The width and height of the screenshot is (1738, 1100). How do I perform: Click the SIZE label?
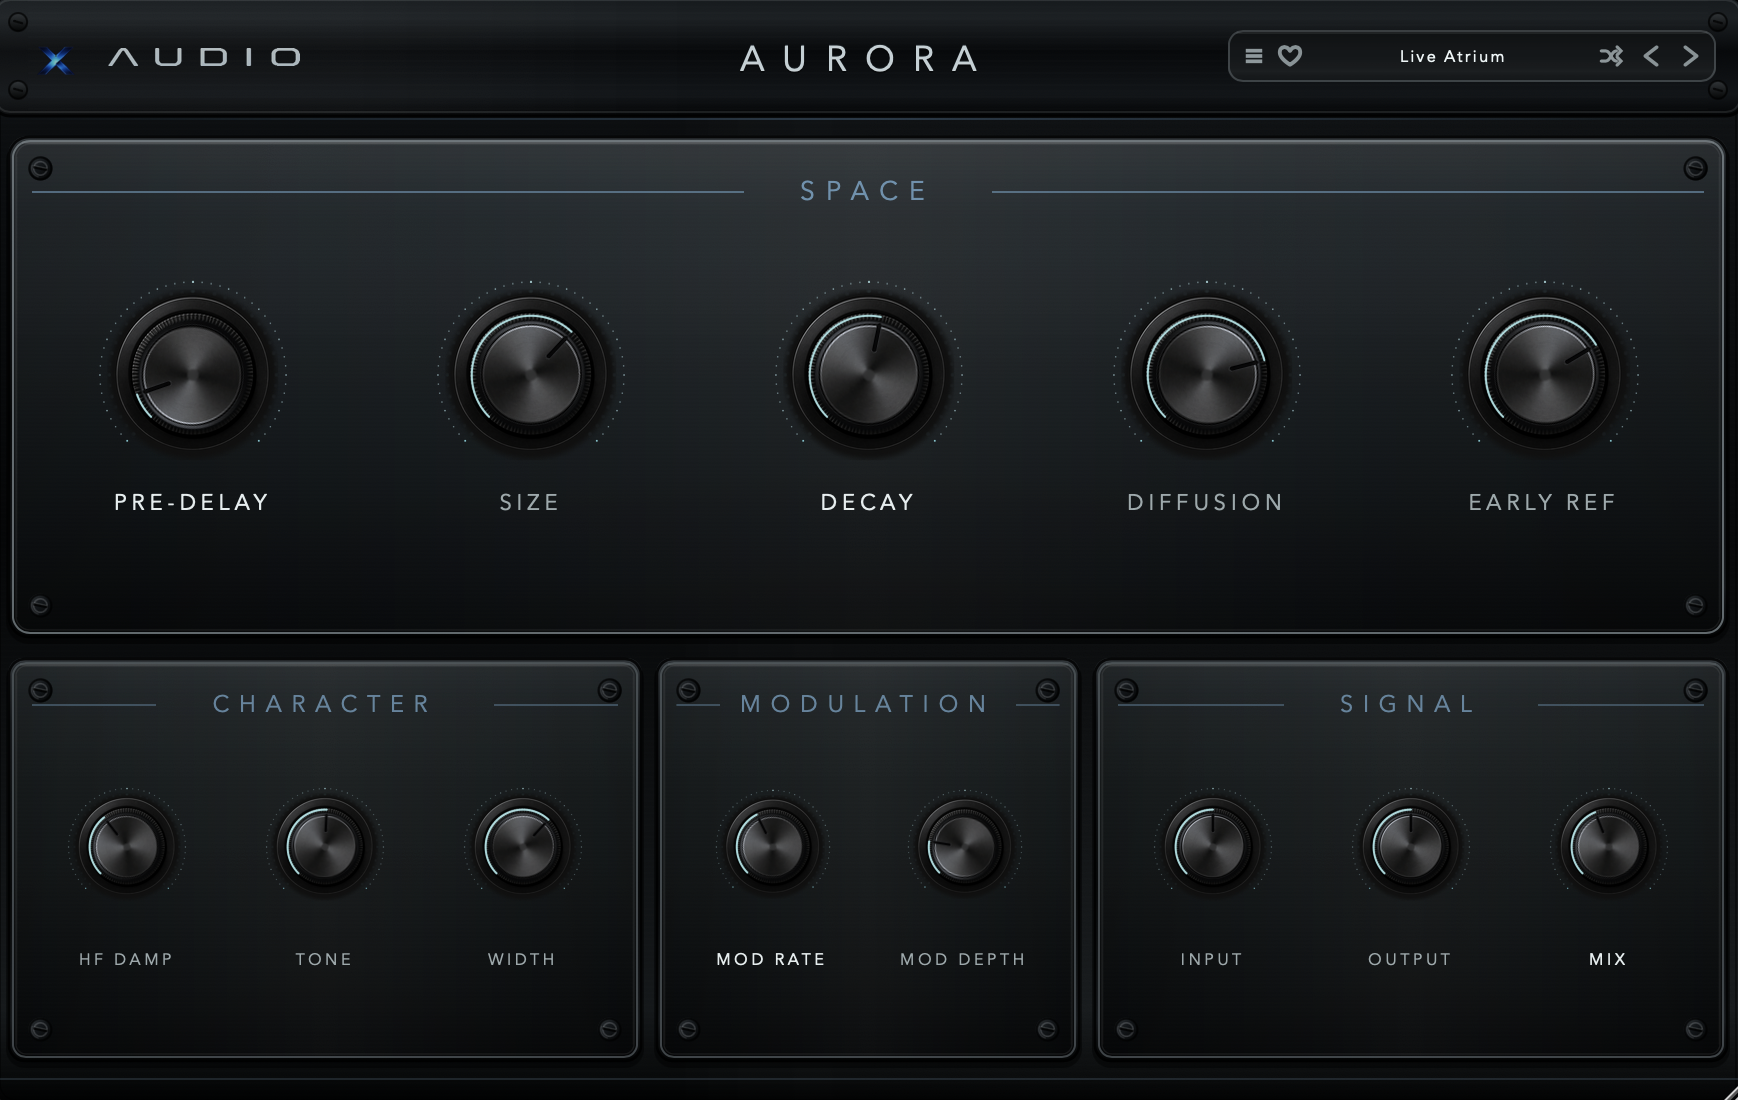pos(530,502)
